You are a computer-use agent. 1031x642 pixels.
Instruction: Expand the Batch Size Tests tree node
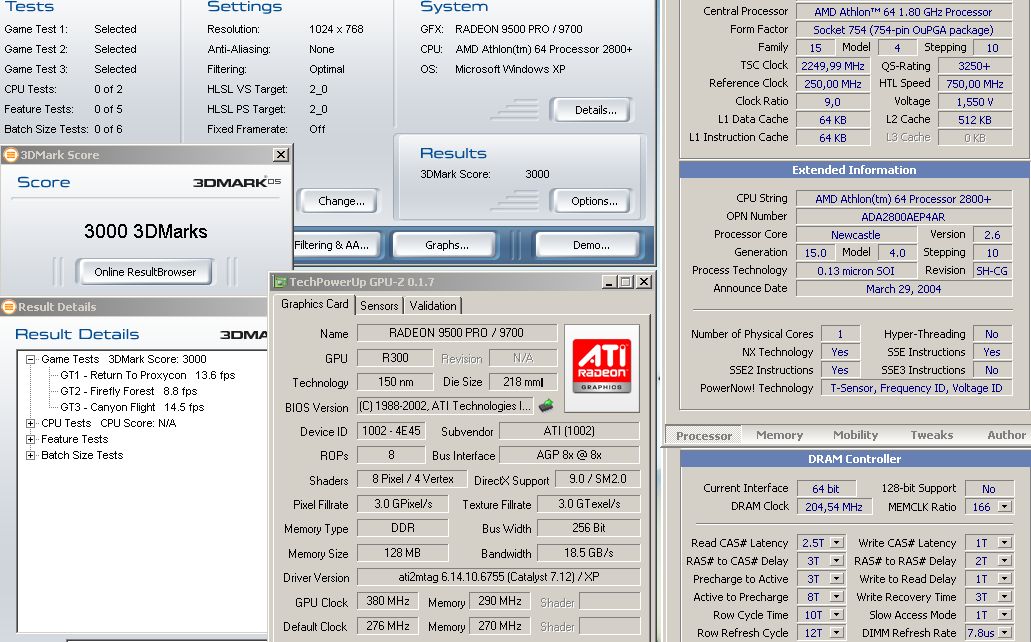[x=30, y=455]
